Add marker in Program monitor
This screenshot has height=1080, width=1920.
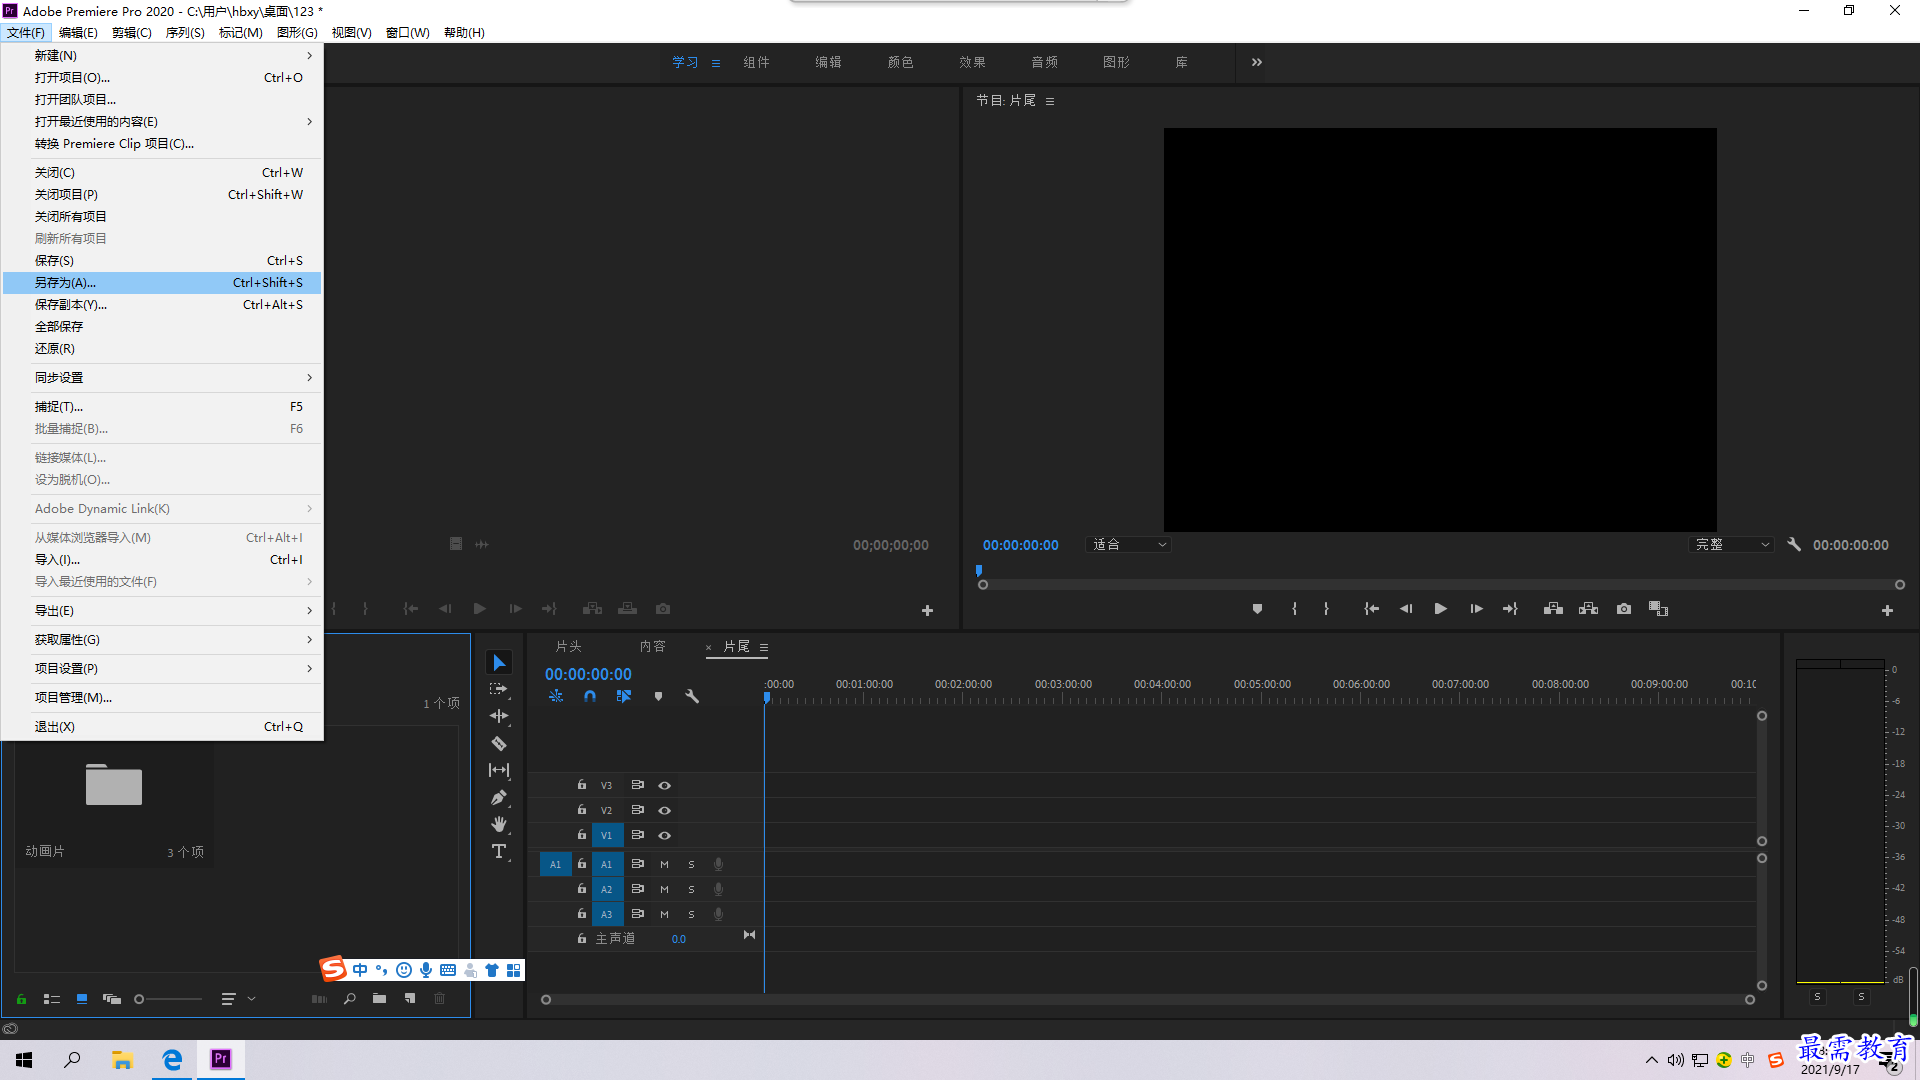(1257, 609)
